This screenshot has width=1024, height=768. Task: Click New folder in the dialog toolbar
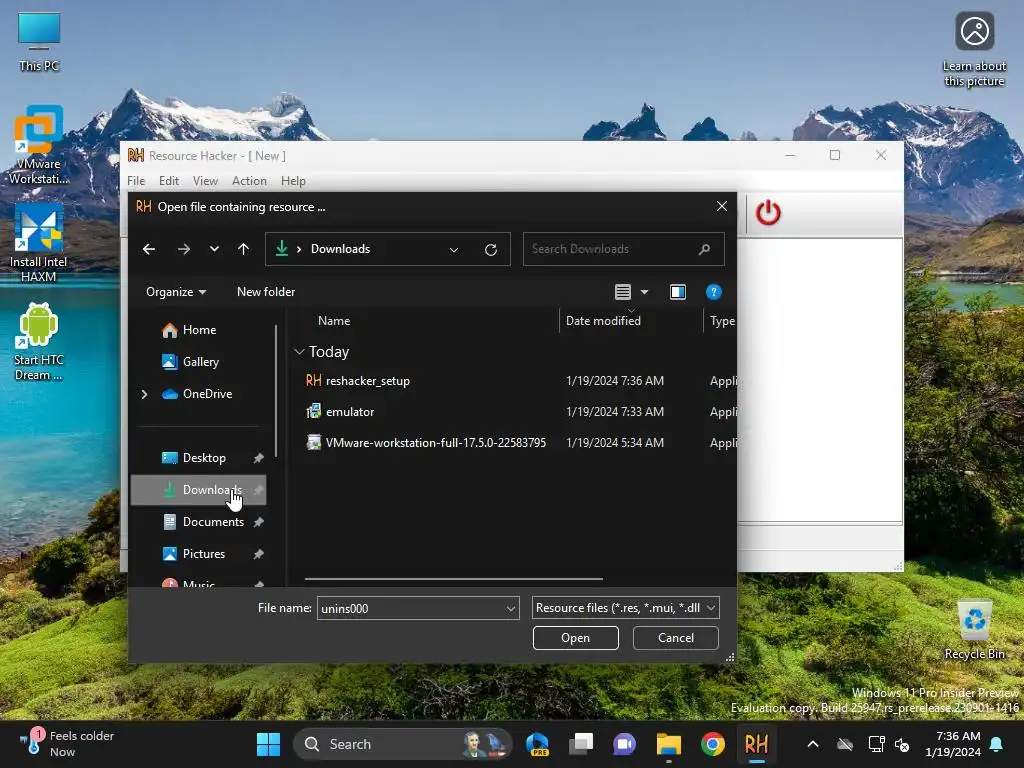coord(266,292)
